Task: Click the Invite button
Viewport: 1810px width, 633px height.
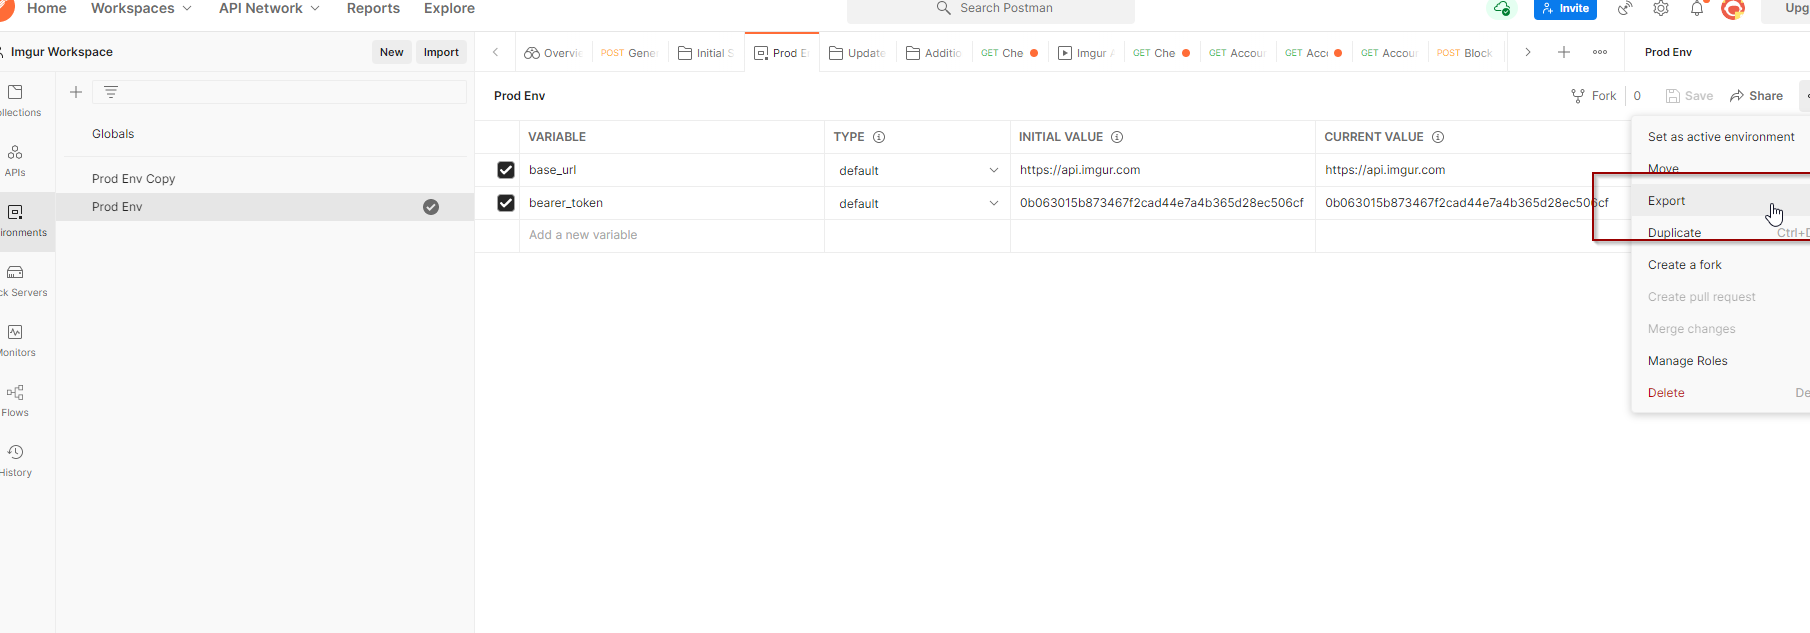Action: coord(1565,8)
